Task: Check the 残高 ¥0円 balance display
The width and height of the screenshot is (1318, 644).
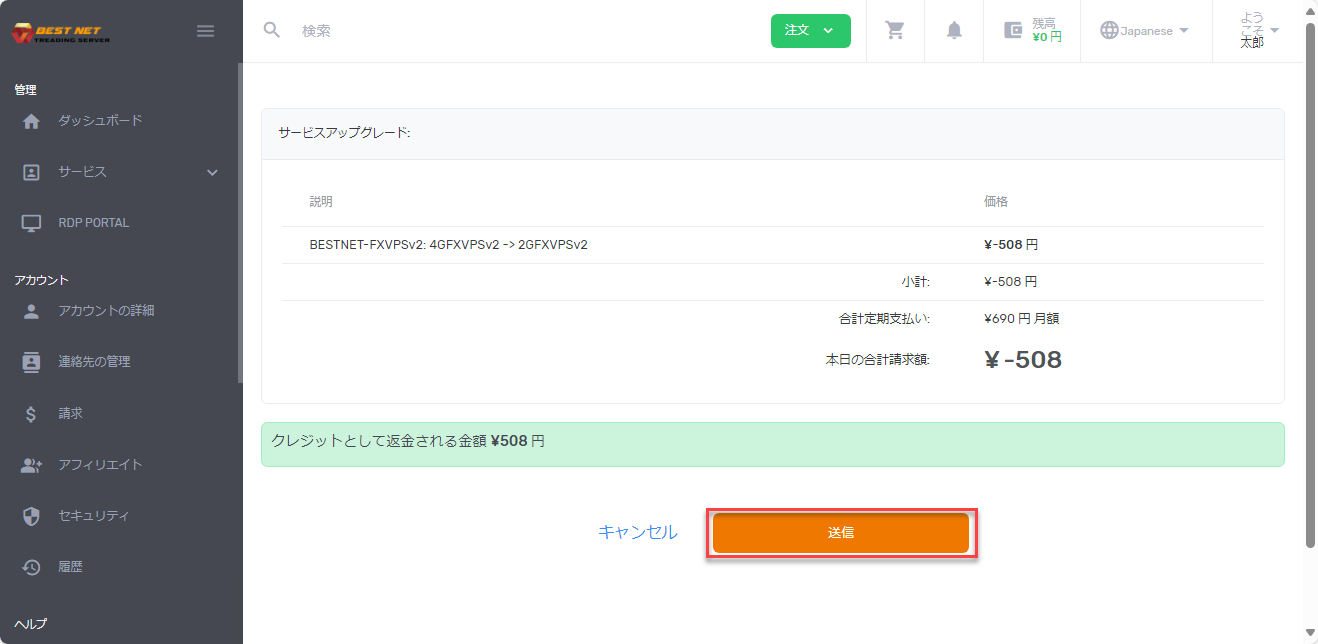Action: [x=1032, y=31]
